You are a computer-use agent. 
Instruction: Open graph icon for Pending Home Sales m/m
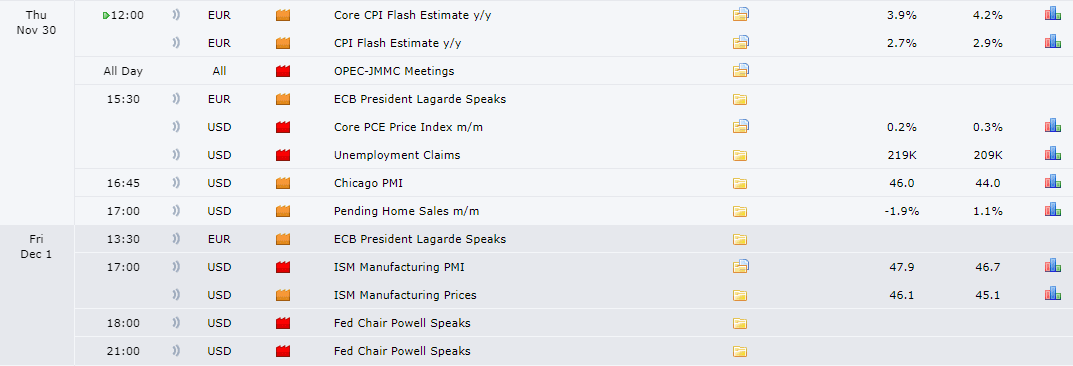(x=1052, y=211)
